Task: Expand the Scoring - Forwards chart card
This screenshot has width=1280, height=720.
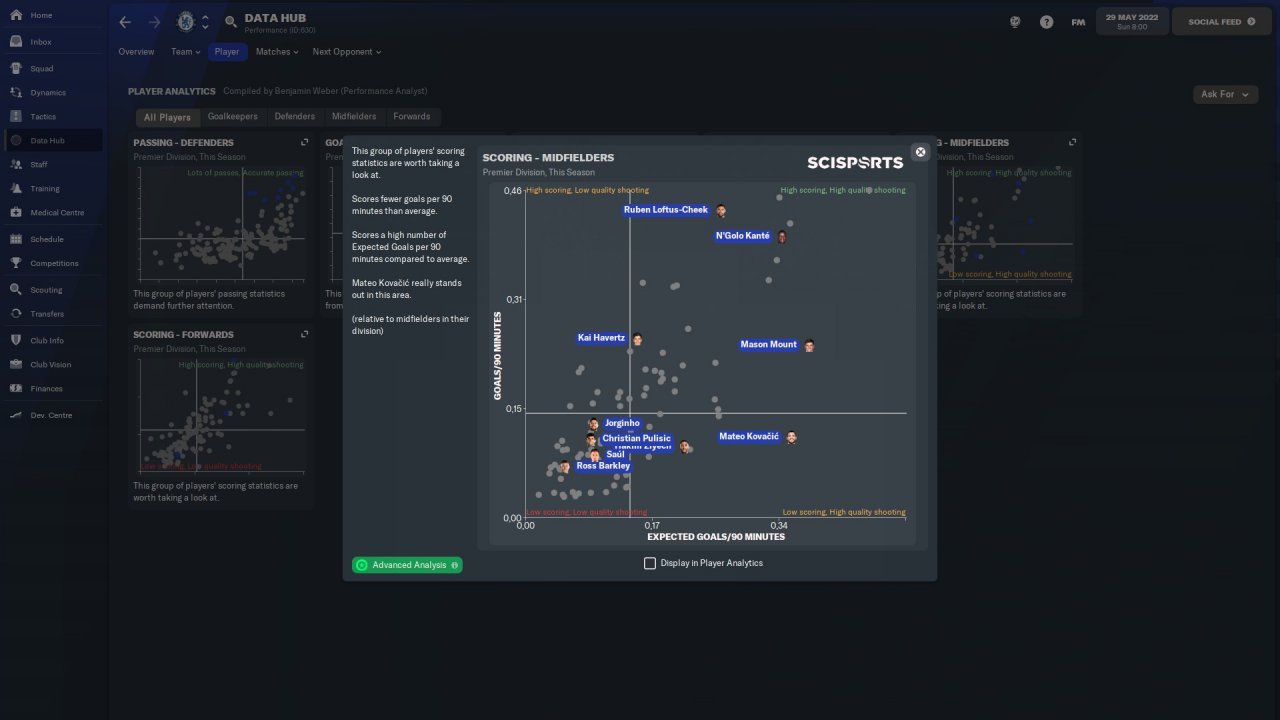Action: [x=305, y=335]
